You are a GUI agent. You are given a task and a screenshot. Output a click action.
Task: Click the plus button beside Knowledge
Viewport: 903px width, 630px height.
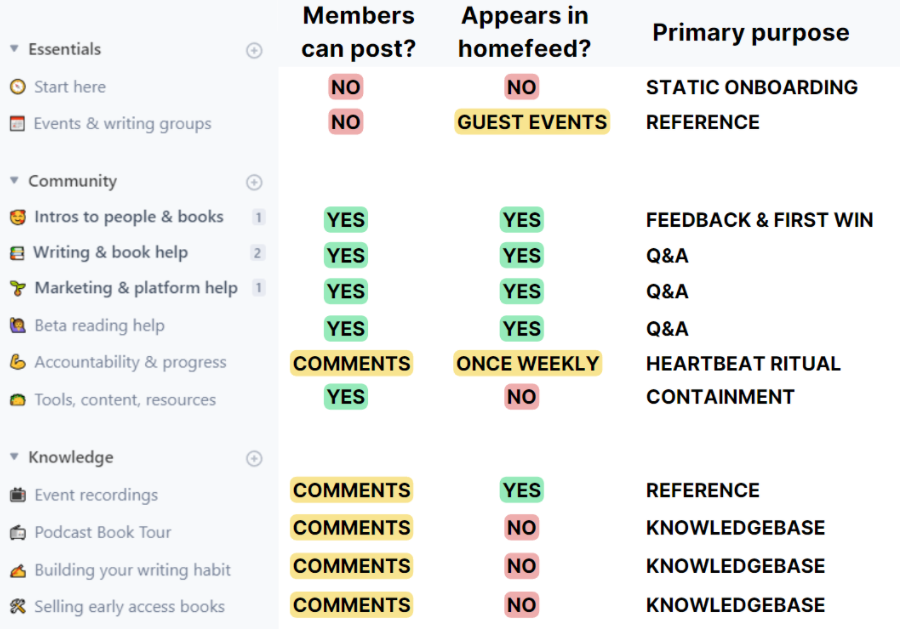pos(254,458)
